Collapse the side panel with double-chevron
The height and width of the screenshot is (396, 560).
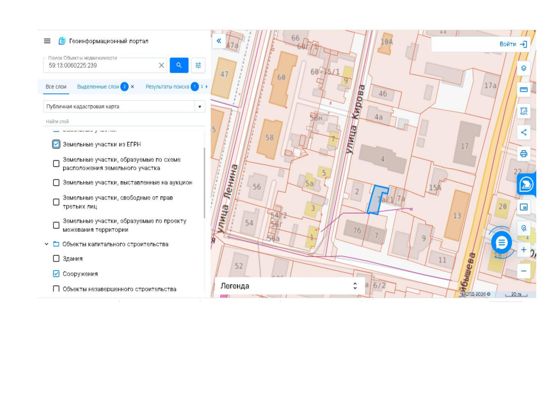(x=219, y=41)
